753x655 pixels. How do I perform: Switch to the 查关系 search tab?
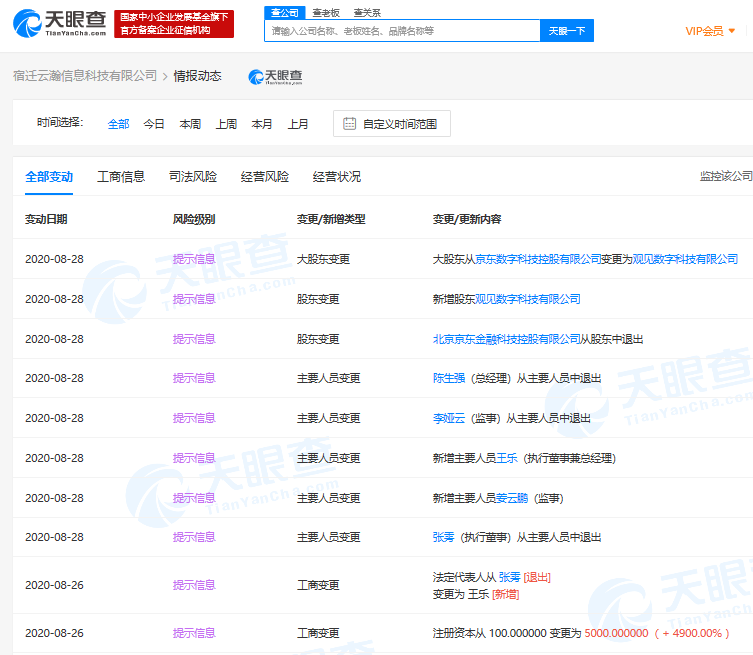[x=367, y=12]
